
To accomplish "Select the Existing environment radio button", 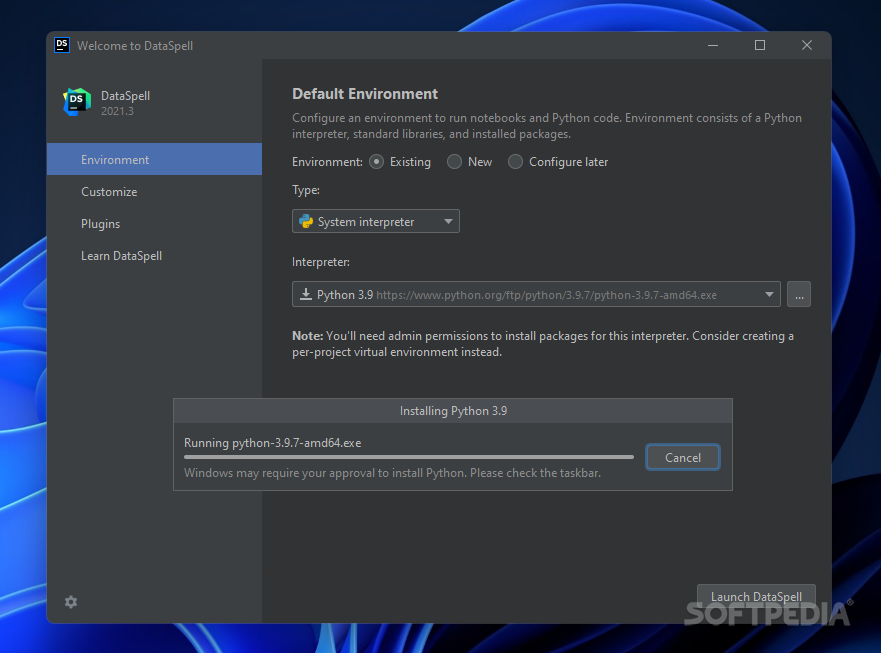I will 376,162.
